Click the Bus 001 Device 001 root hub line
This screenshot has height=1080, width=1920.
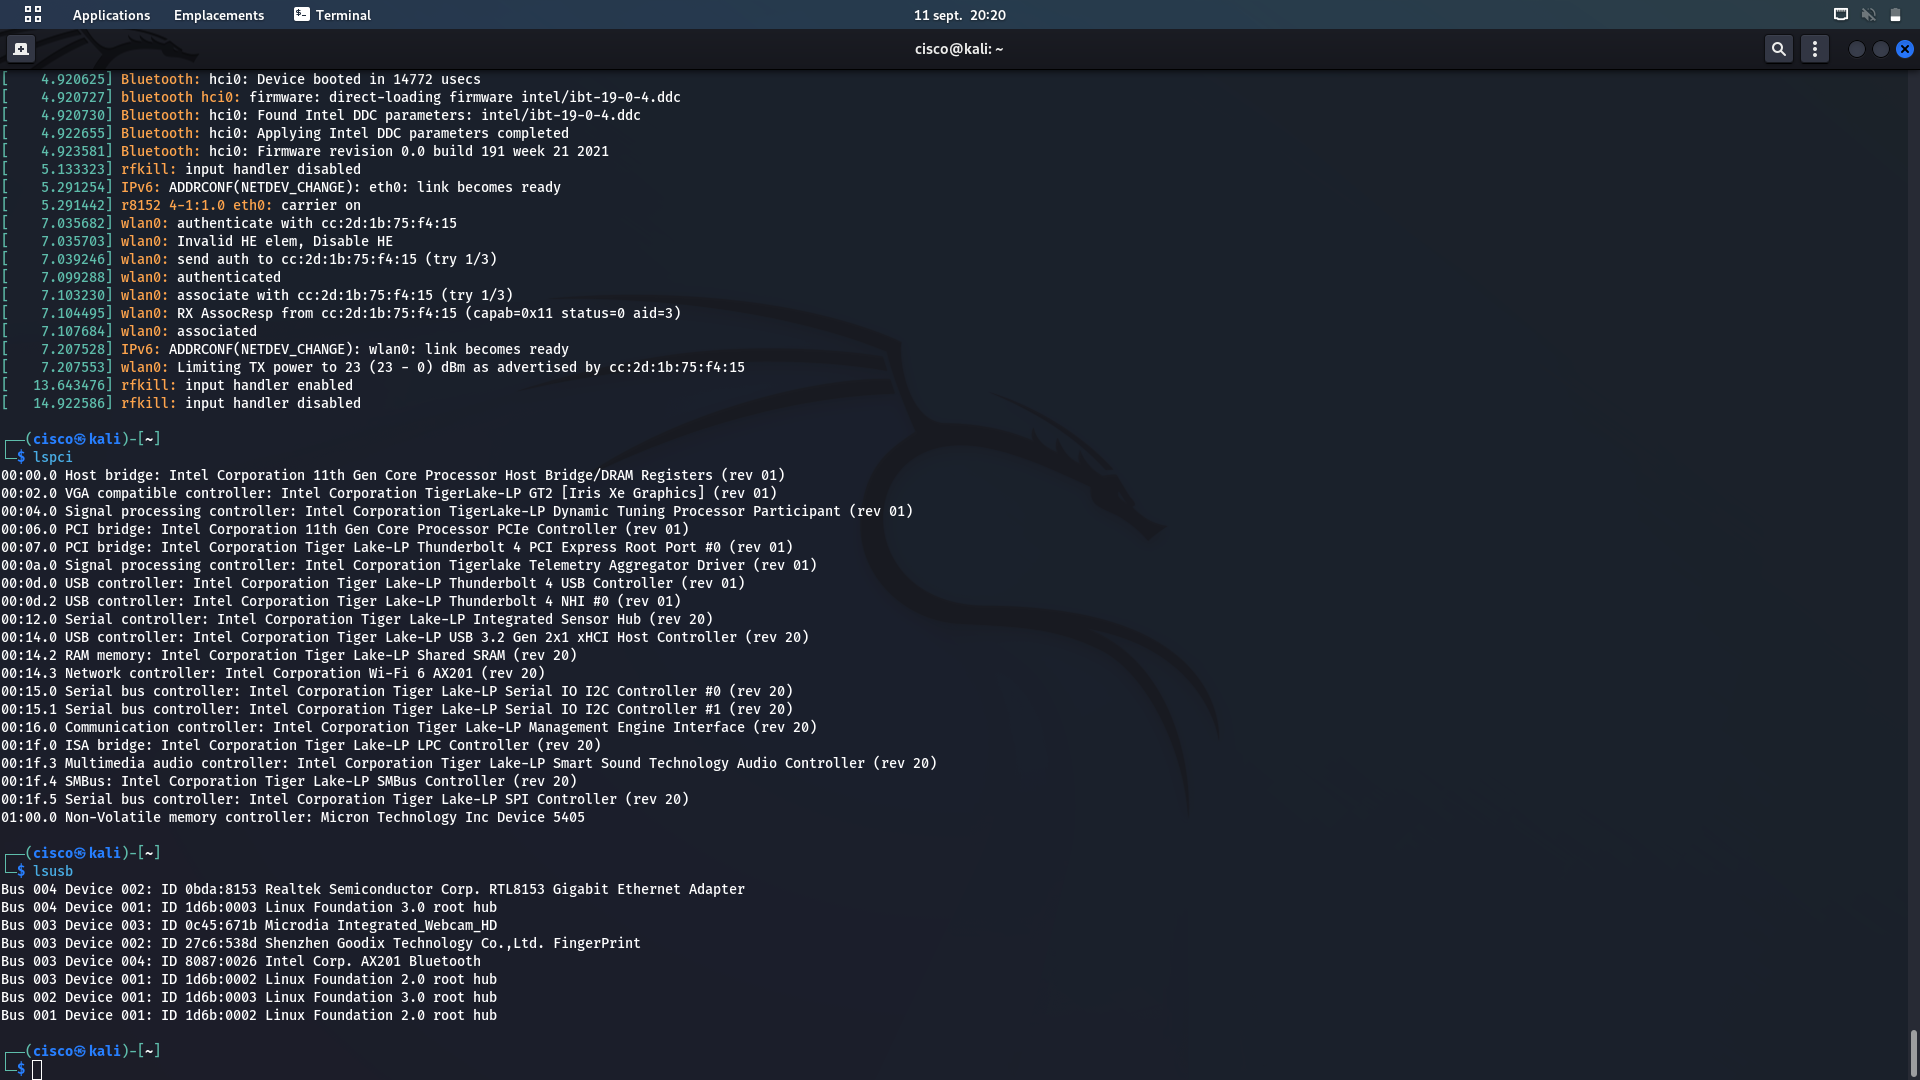click(x=249, y=1015)
